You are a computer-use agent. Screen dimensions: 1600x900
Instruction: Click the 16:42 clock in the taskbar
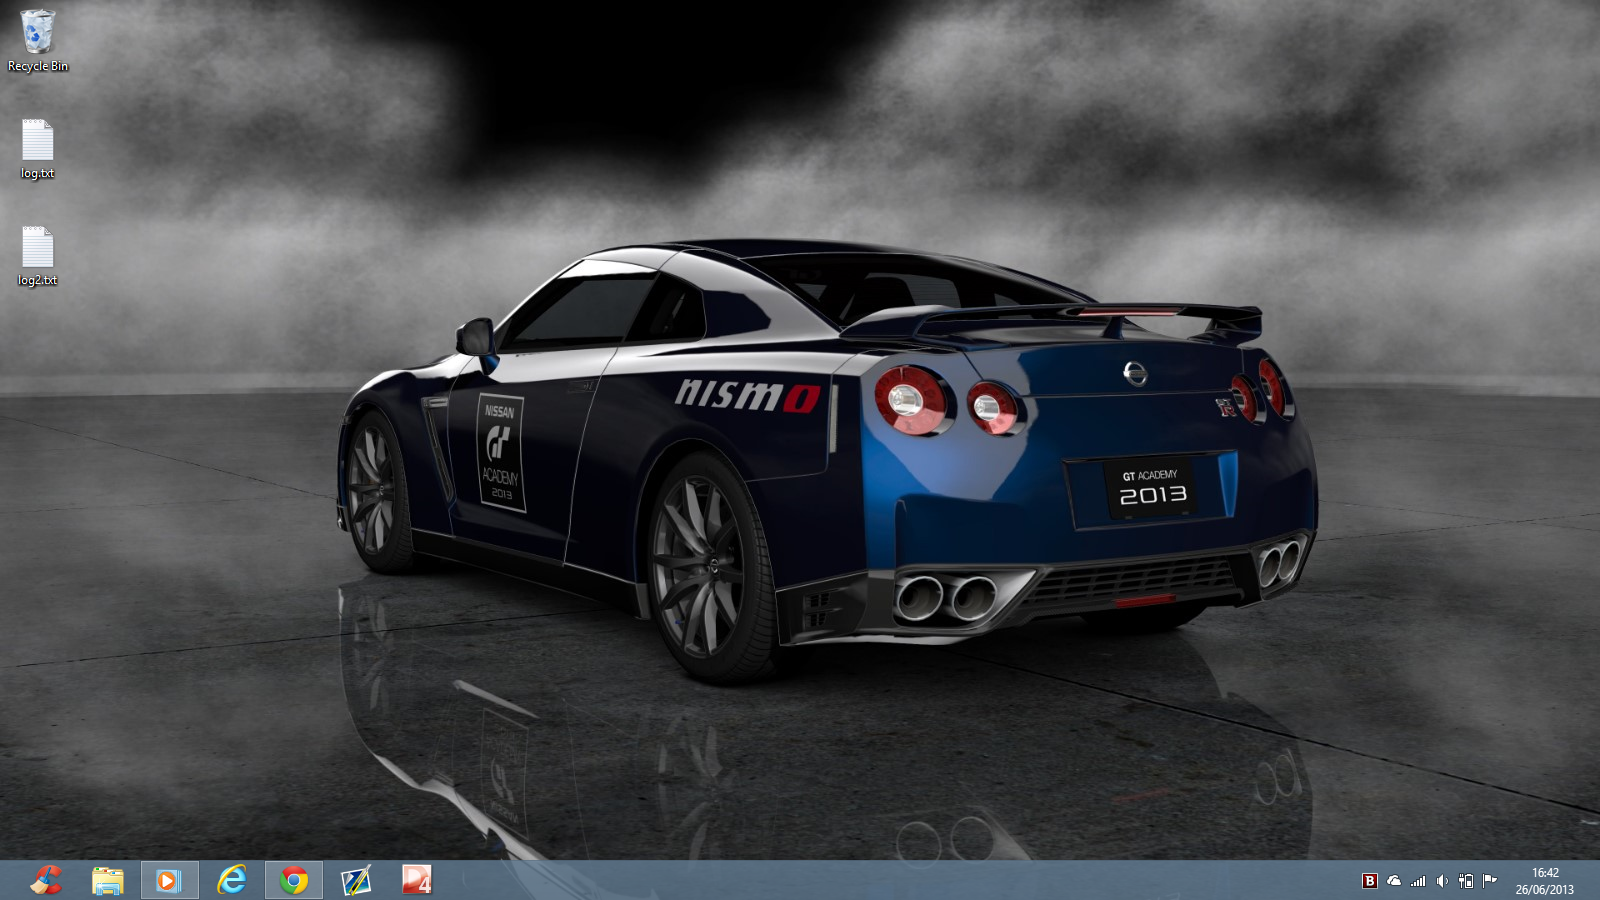click(1545, 873)
